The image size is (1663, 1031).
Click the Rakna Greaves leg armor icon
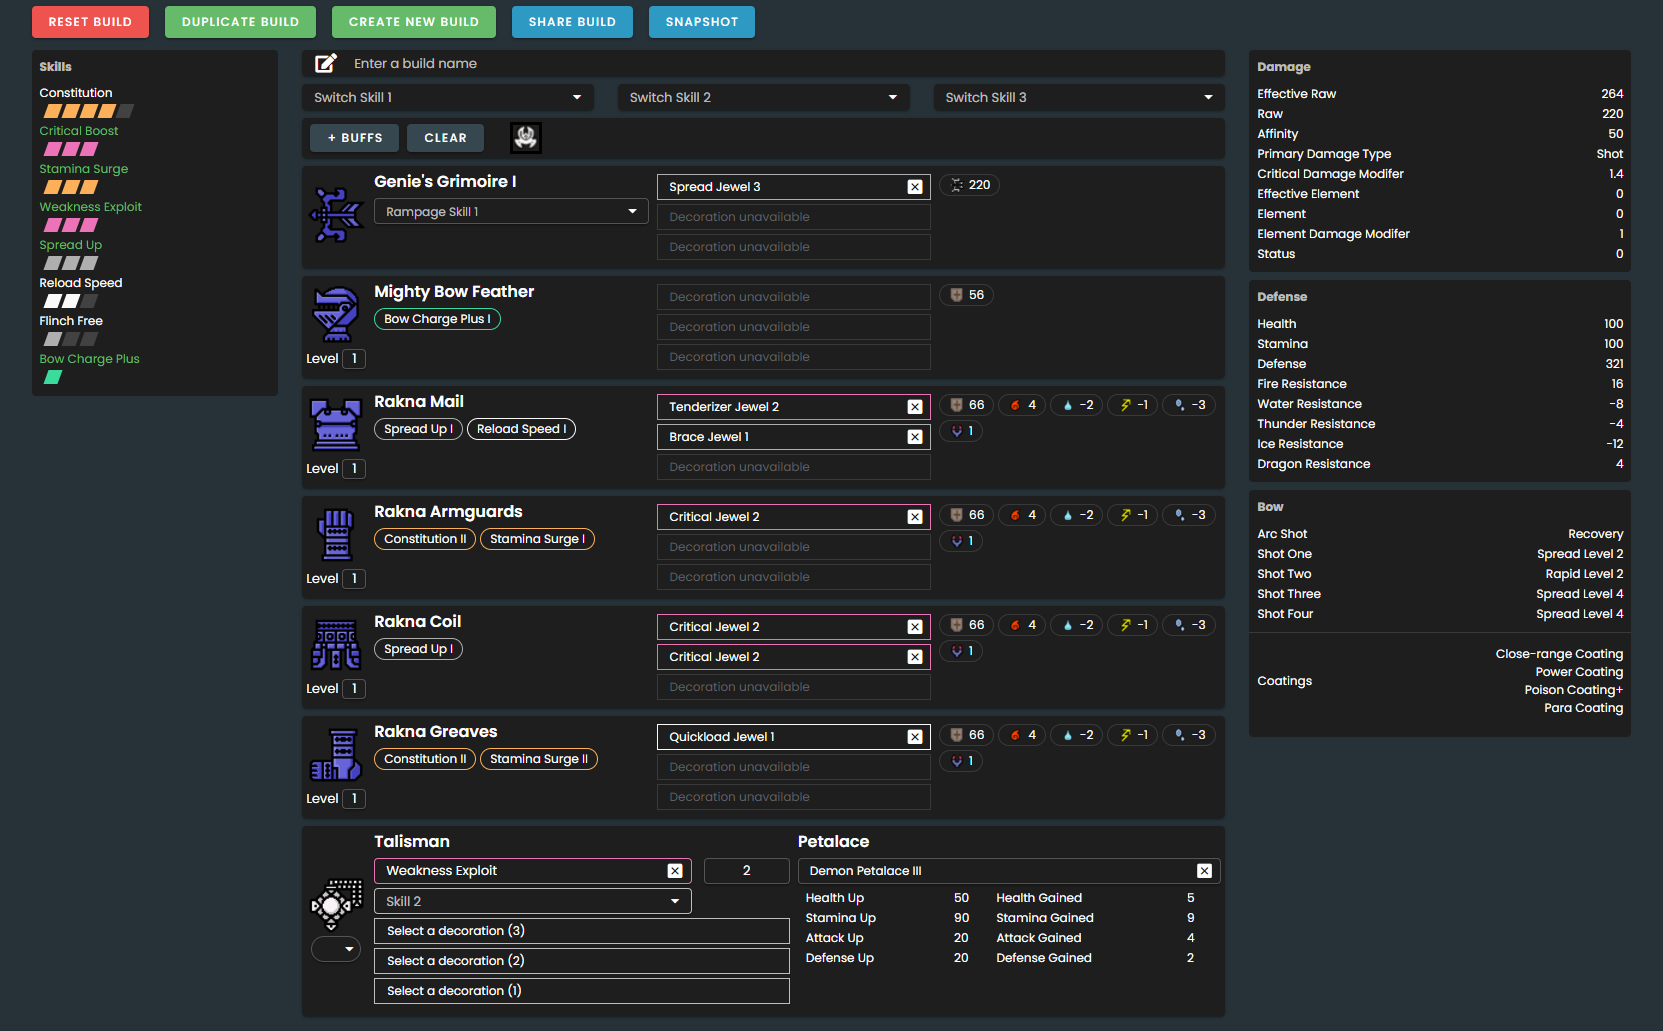(x=336, y=754)
